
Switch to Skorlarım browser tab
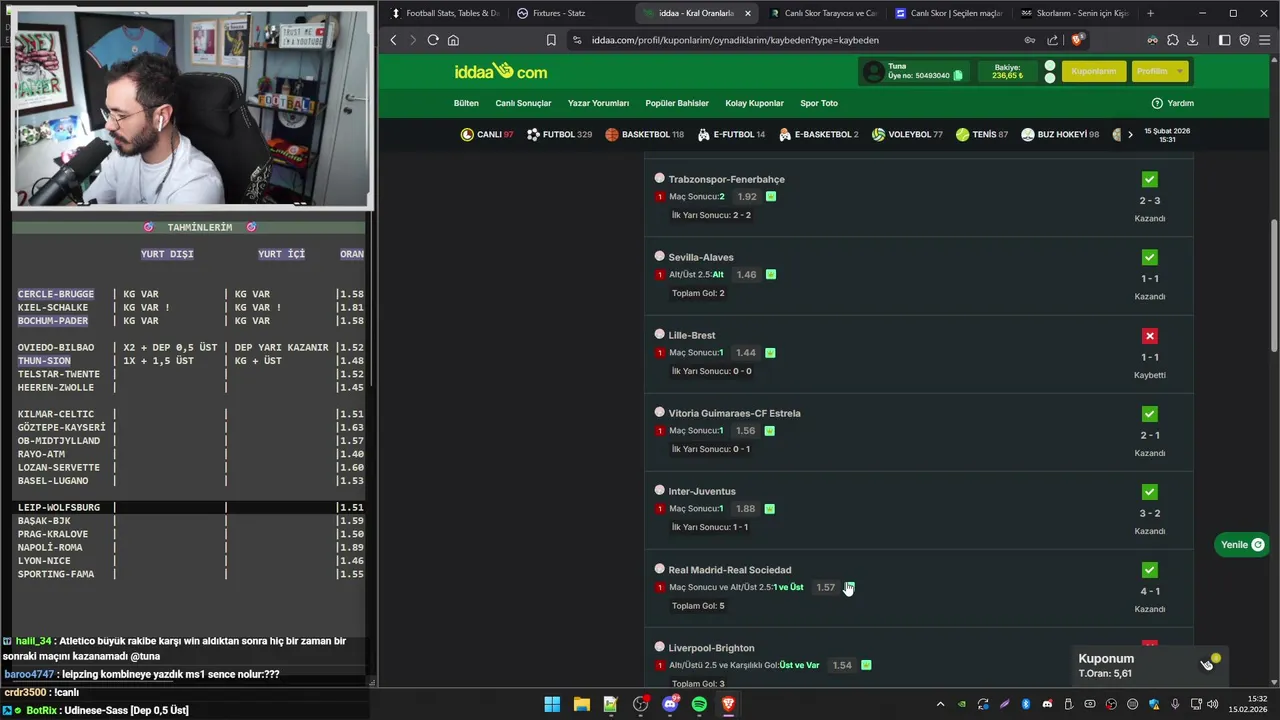pyautogui.click(x=1074, y=13)
